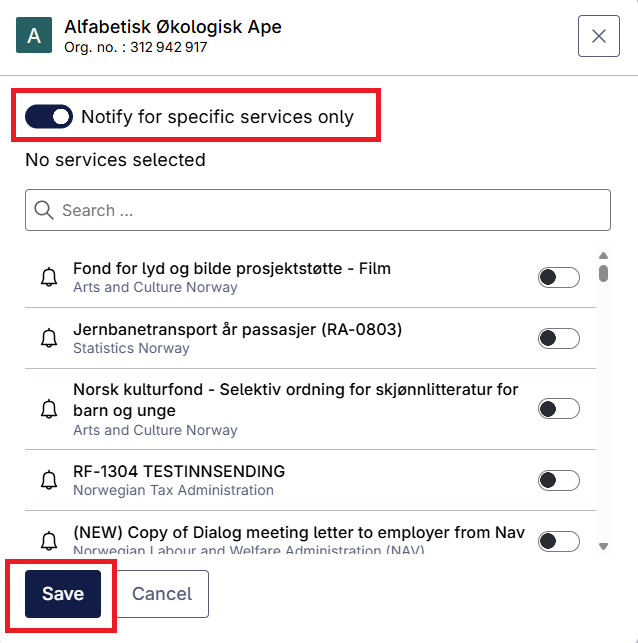The image size is (638, 643).
Task: Click the scroll down arrow in list
Action: click(603, 546)
